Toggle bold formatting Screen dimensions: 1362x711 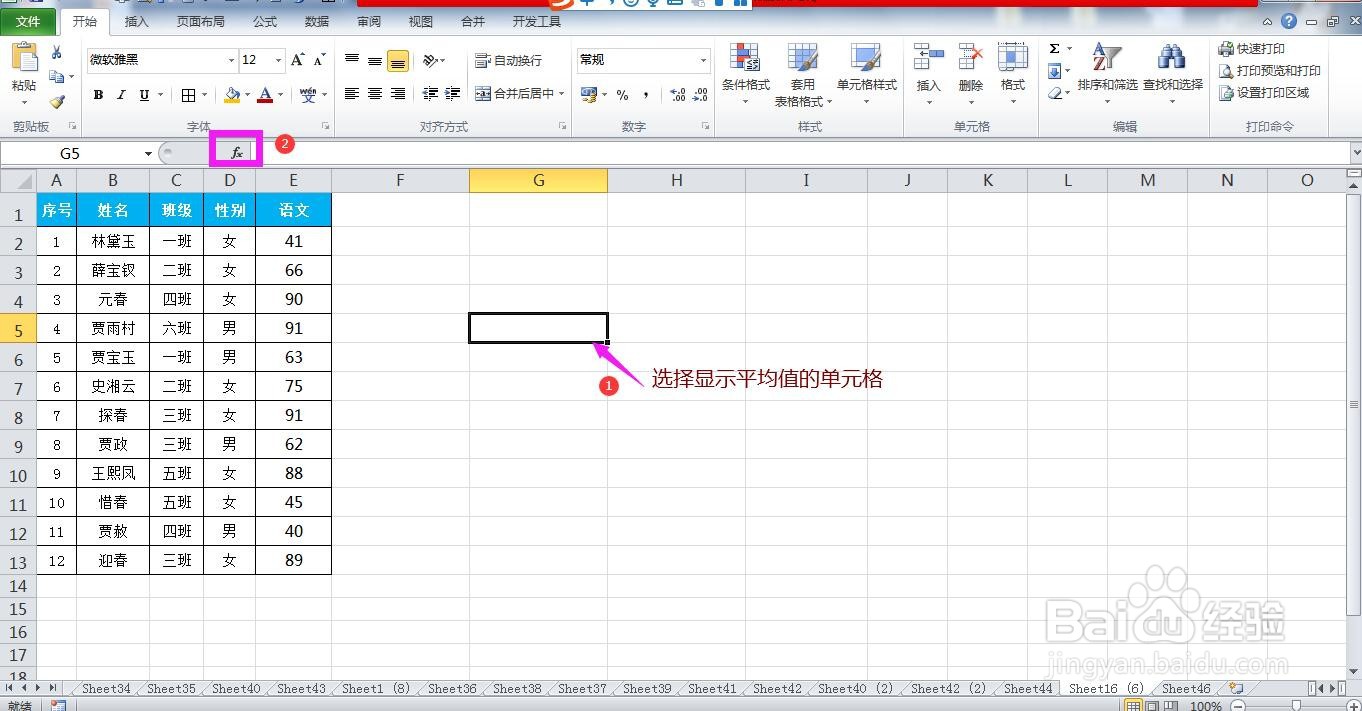pyautogui.click(x=98, y=95)
